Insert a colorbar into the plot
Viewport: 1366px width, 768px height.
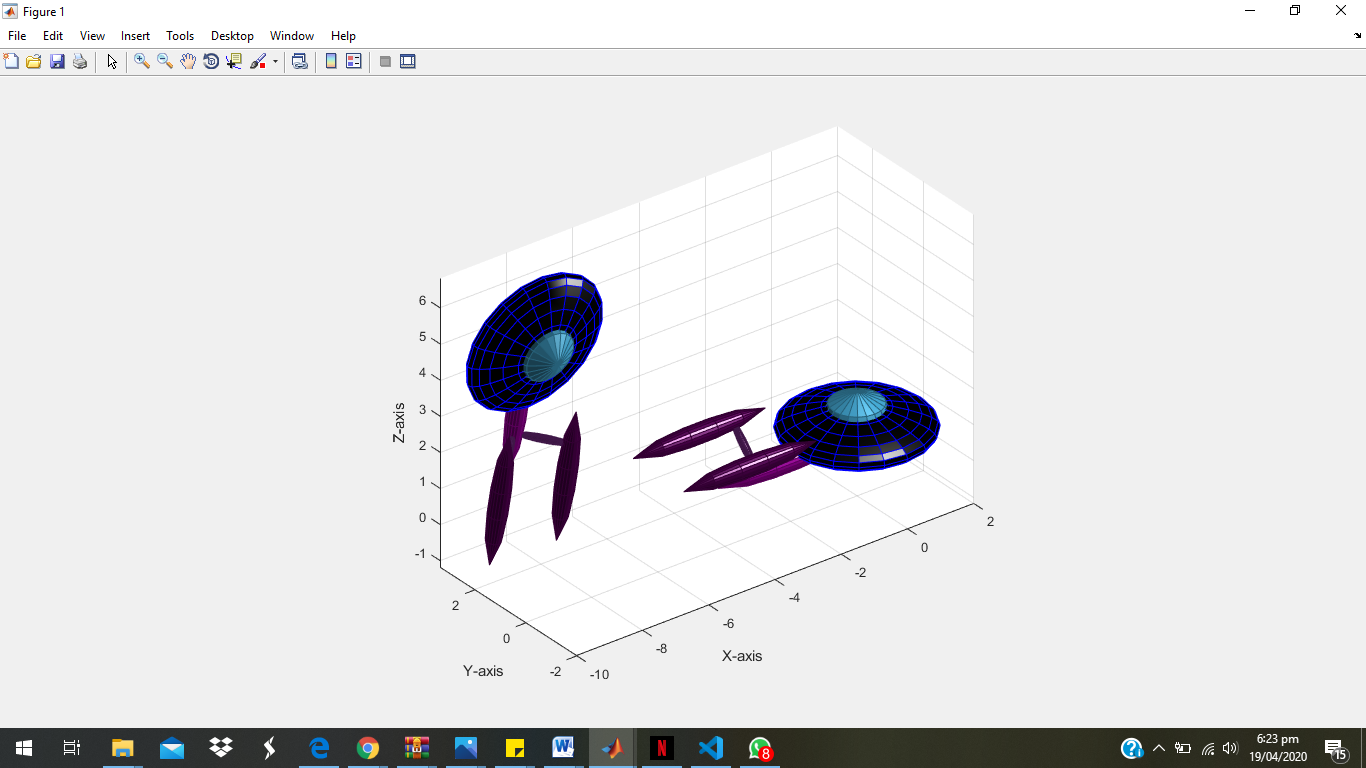coord(330,61)
